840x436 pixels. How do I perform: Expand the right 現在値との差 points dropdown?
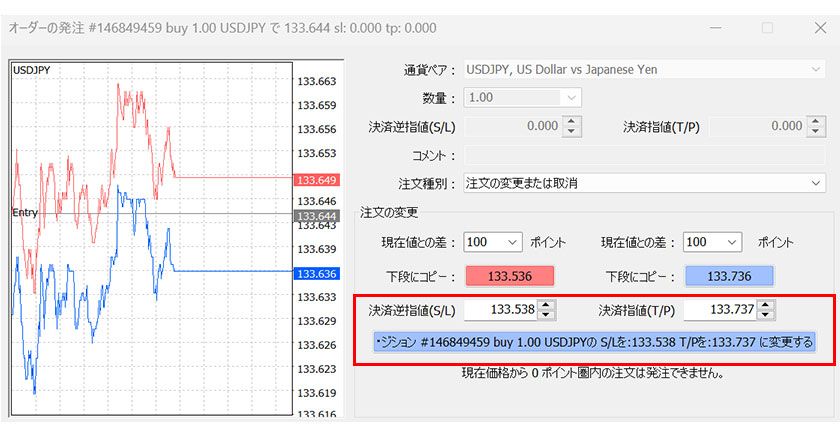tap(713, 242)
